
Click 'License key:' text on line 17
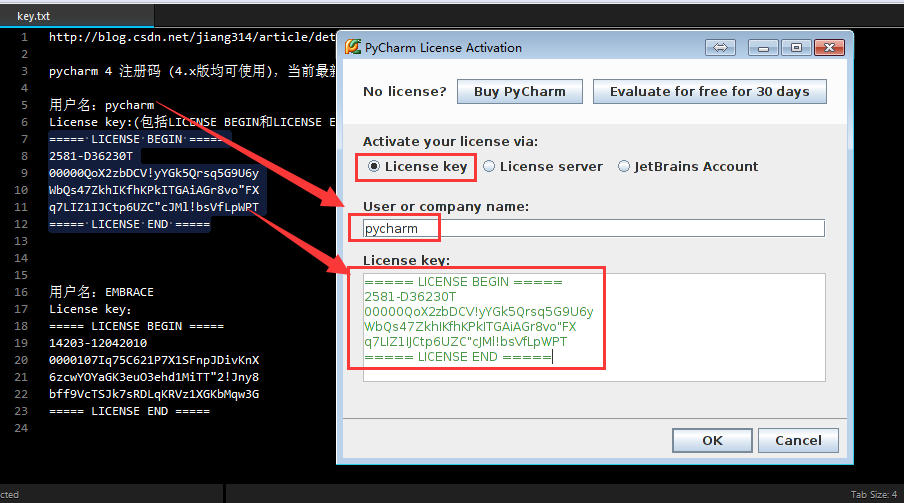[90, 309]
